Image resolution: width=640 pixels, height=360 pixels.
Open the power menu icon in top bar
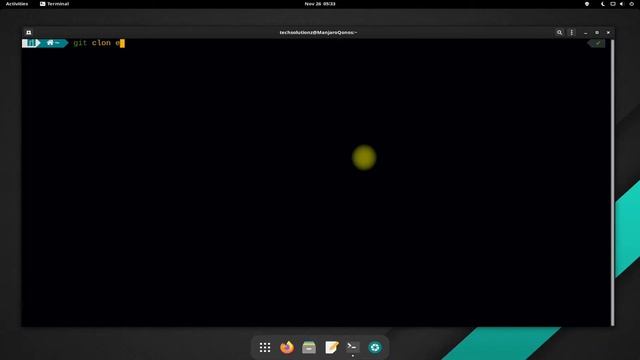coord(631,4)
